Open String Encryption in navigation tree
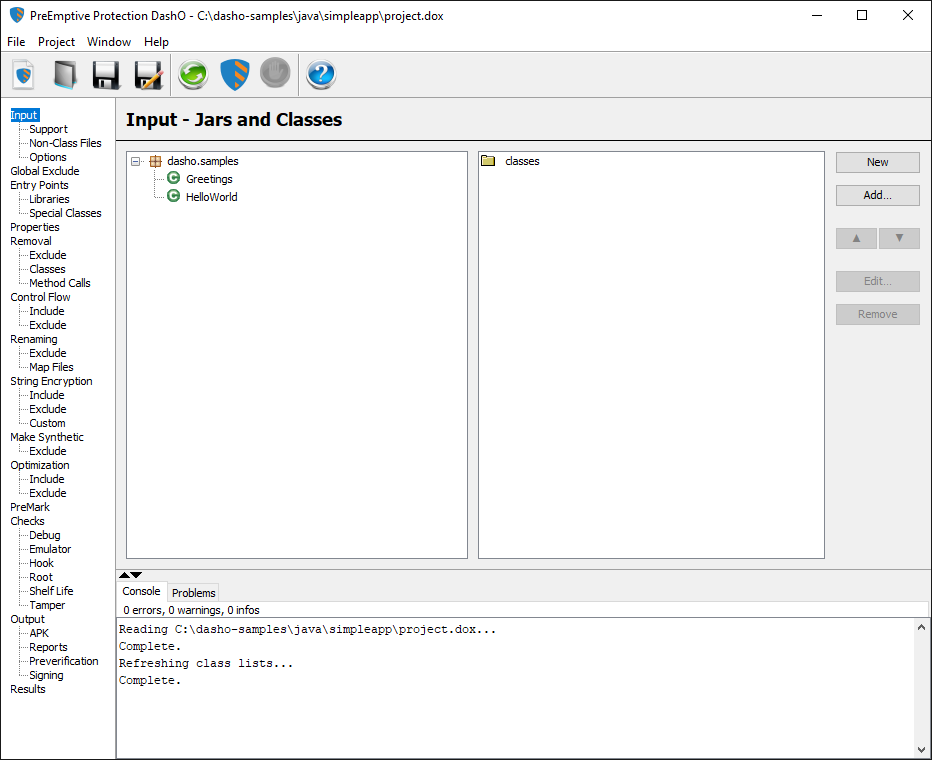 (x=51, y=381)
